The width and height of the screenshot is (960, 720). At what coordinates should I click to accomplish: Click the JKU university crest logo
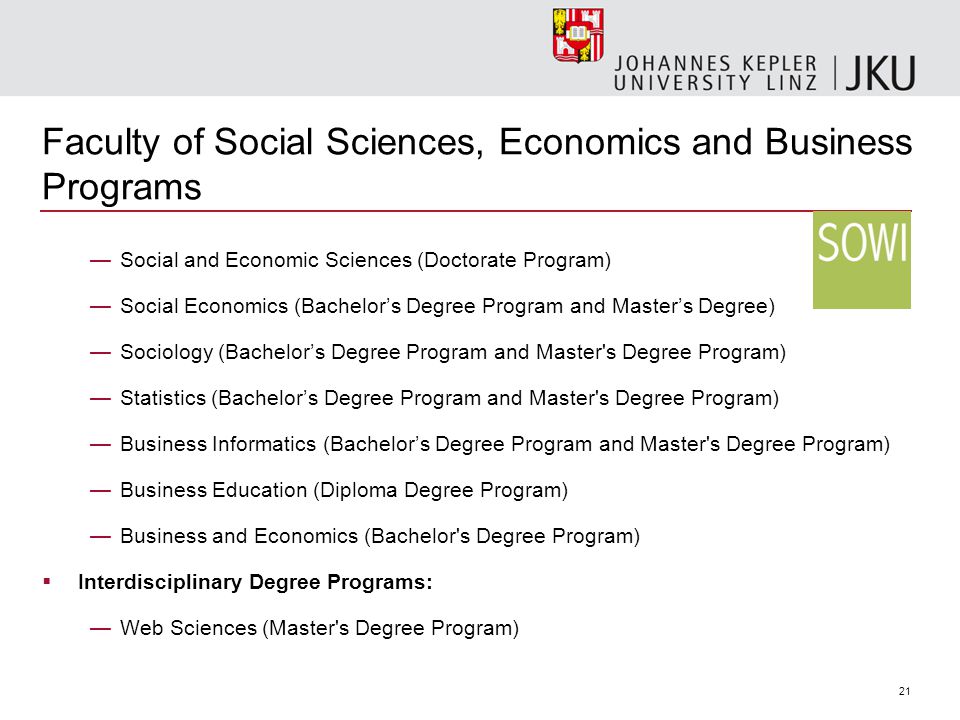coord(578,36)
